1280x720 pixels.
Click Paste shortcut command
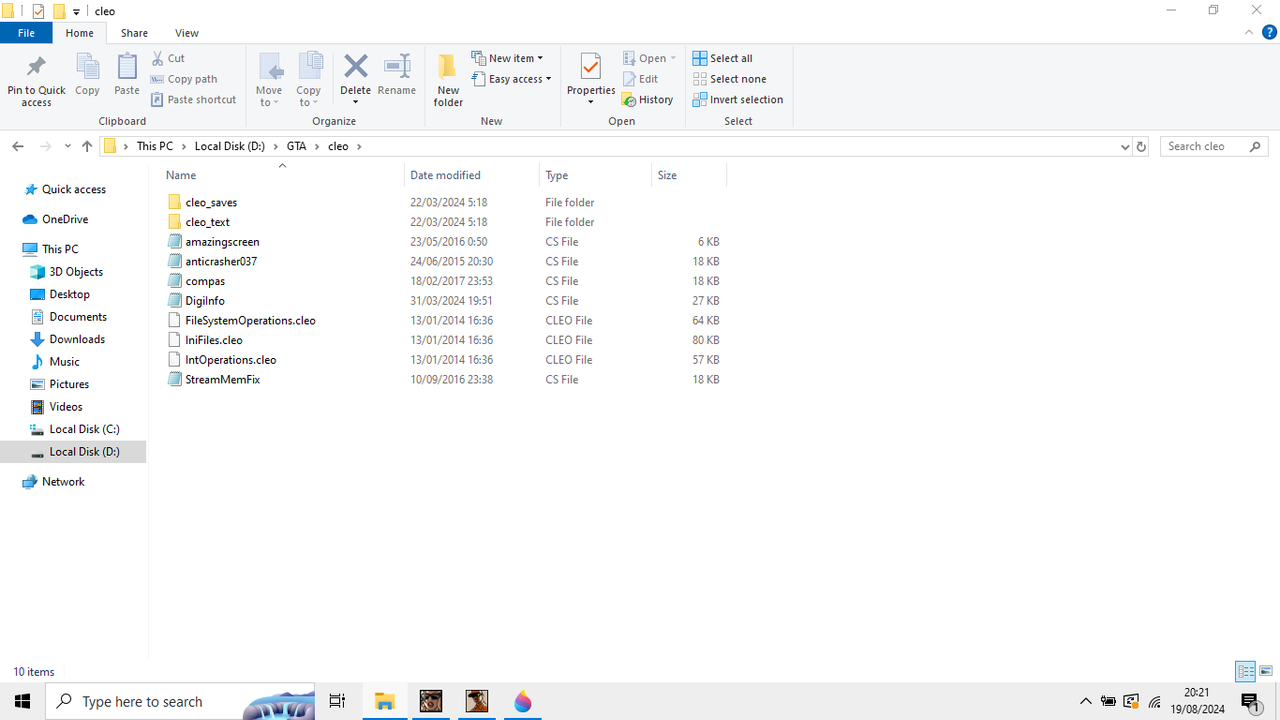click(194, 100)
